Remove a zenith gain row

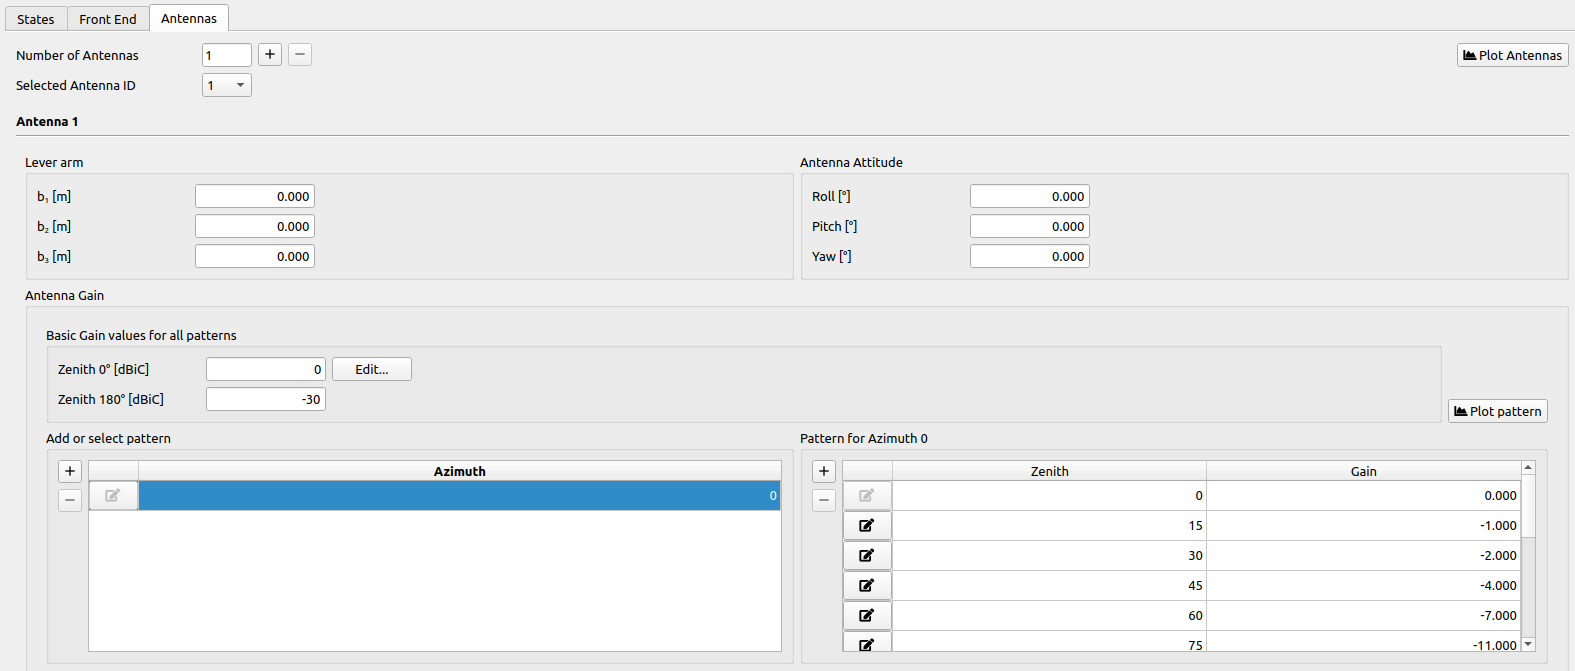[824, 500]
